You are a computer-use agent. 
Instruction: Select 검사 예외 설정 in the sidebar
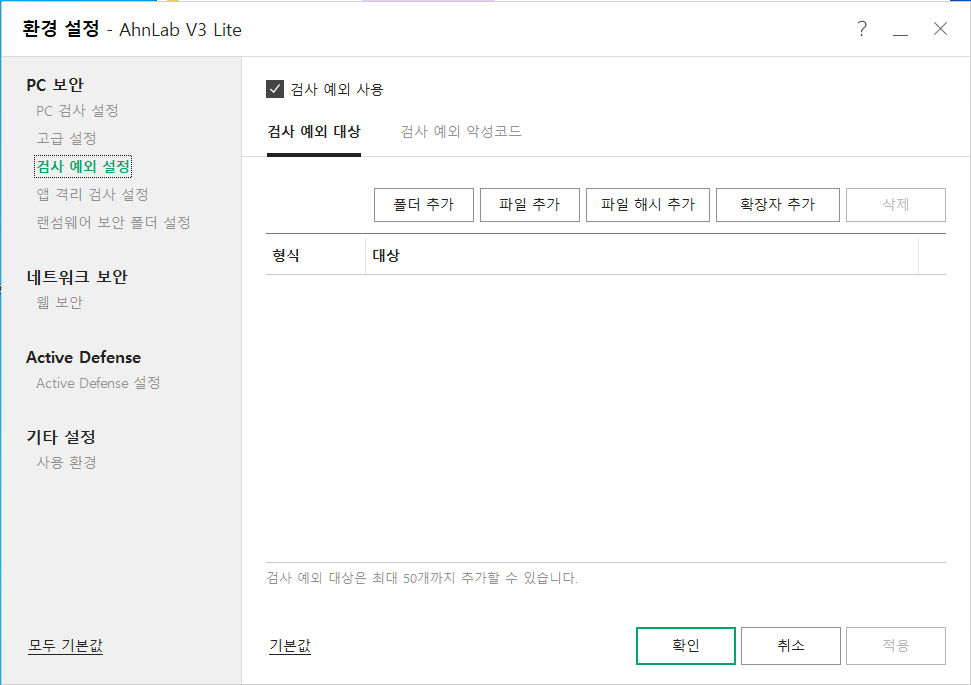[x=83, y=167]
